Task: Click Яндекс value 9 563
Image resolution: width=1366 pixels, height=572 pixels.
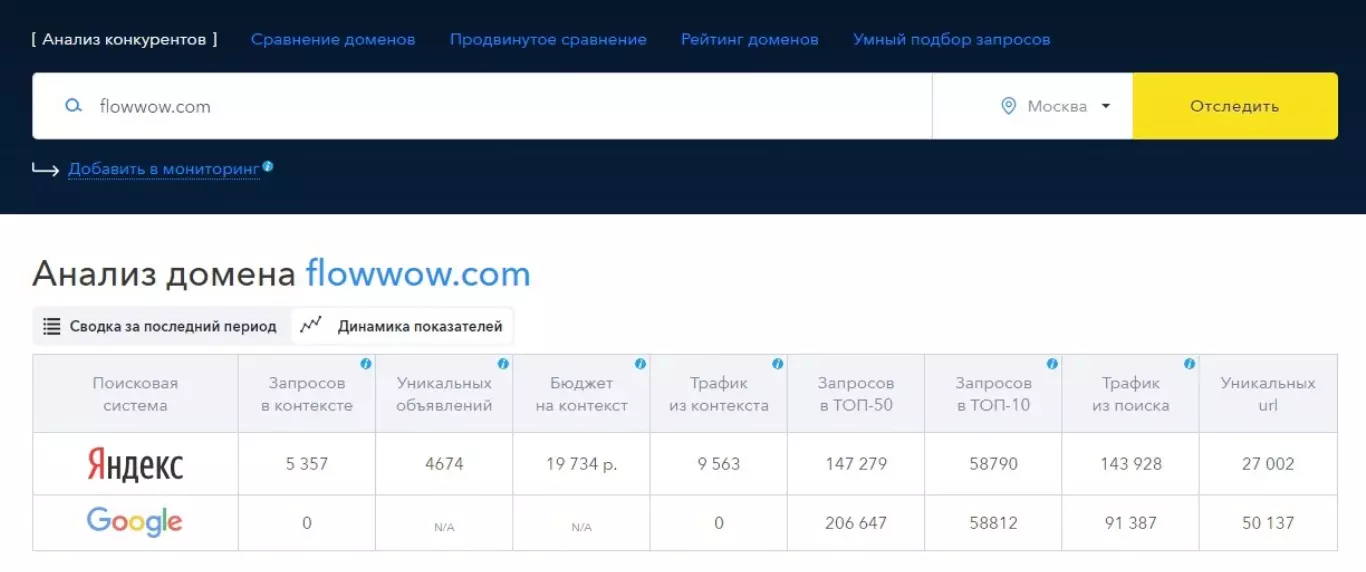Action: point(719,464)
